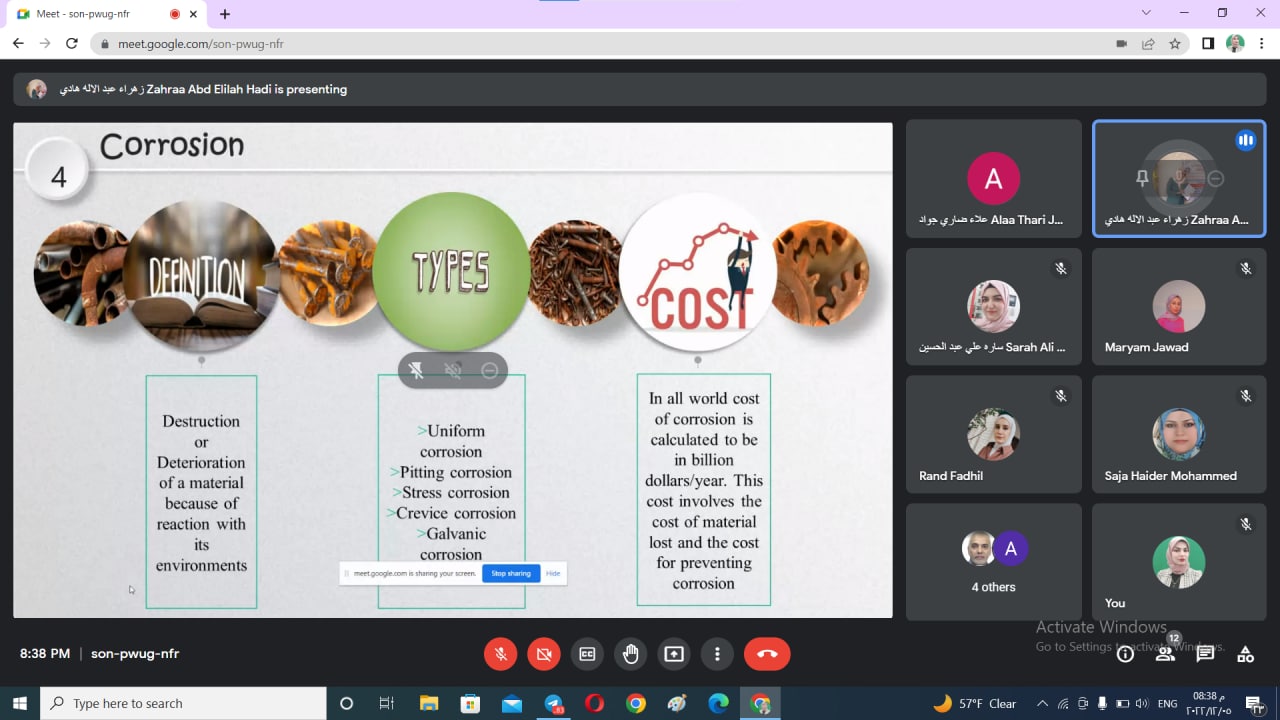This screenshot has width=1280, height=720.
Task: Show the people list with 12 participants
Action: pos(1165,654)
